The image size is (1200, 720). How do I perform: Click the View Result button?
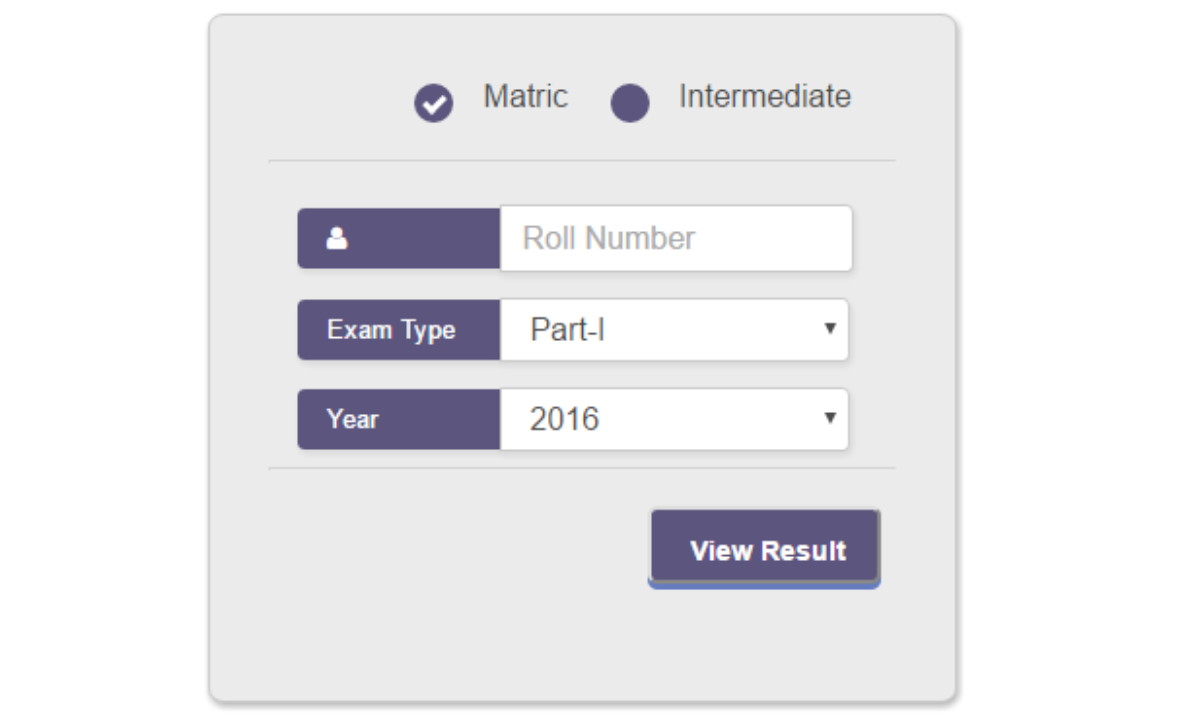pos(763,548)
